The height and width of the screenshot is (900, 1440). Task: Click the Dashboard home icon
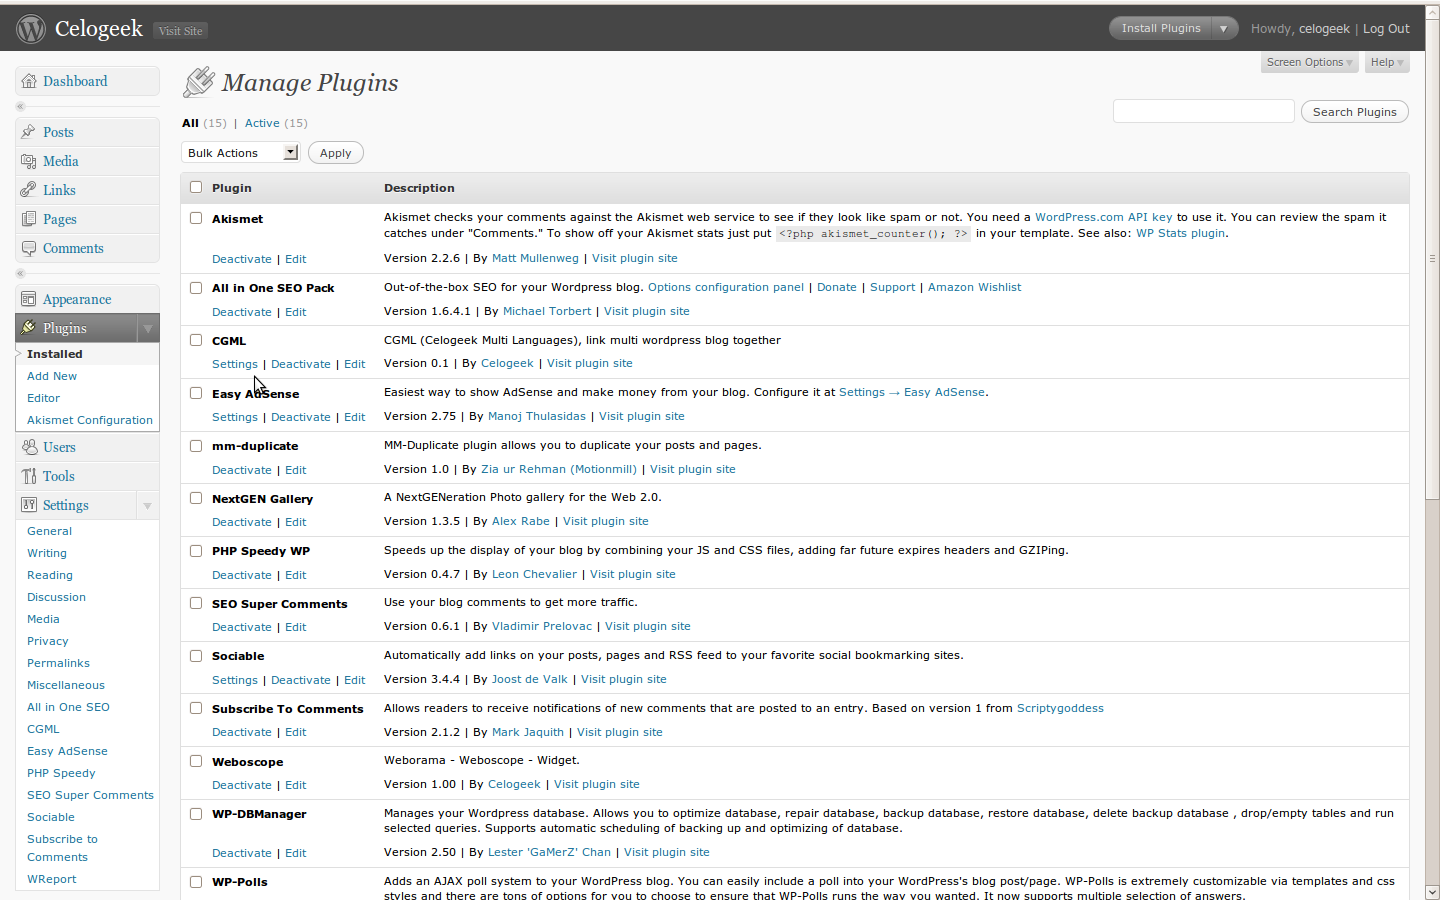click(x=29, y=81)
